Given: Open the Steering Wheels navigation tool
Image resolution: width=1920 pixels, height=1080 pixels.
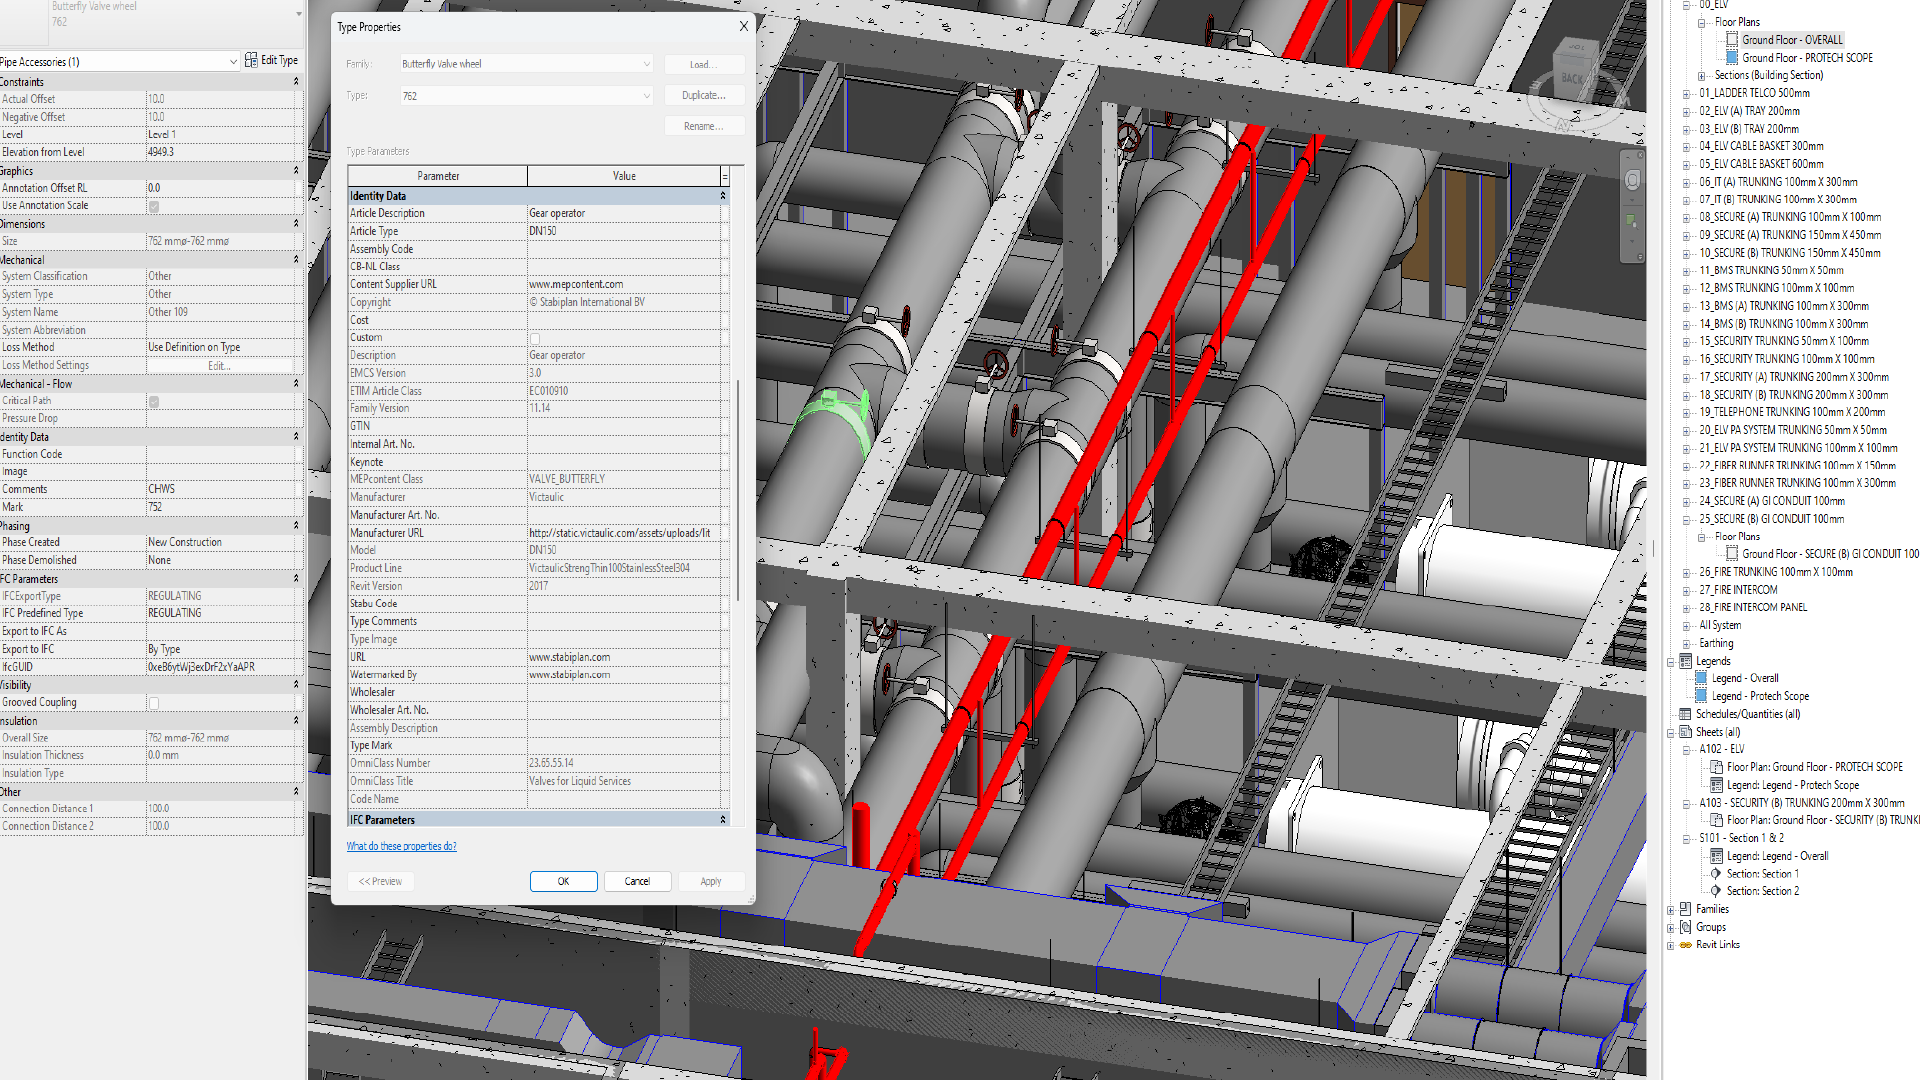Looking at the screenshot, I should click(x=1632, y=180).
